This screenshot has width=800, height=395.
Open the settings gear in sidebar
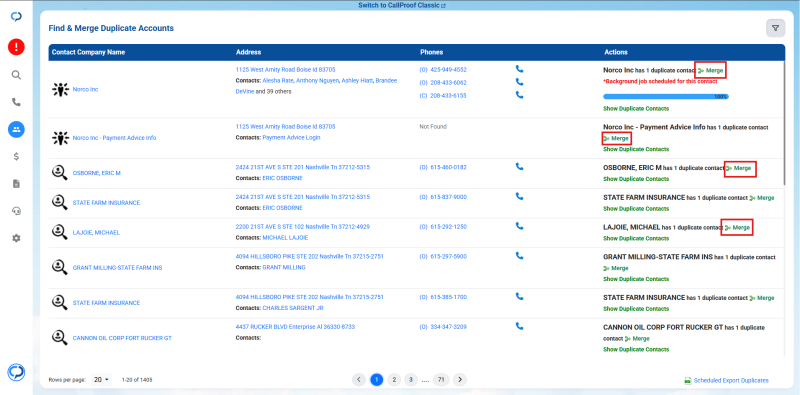pyautogui.click(x=16, y=238)
